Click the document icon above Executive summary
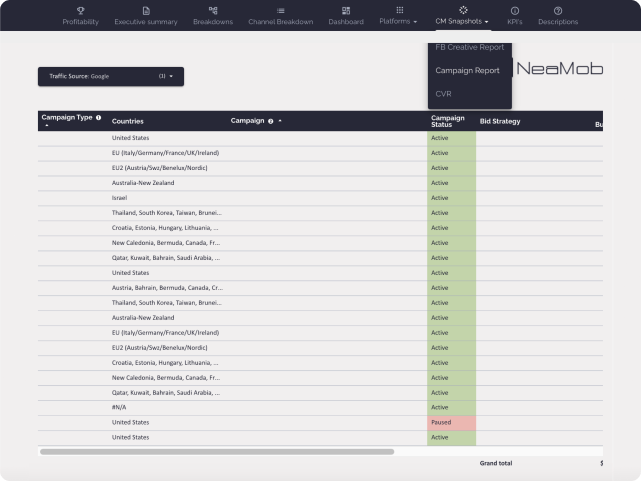641x481 pixels. point(145,10)
